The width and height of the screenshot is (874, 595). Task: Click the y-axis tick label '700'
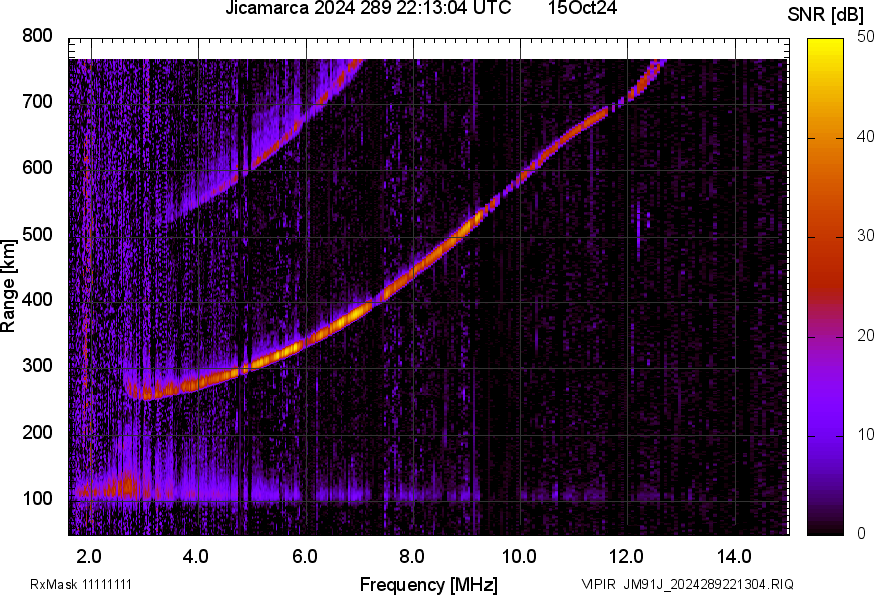coord(37,102)
